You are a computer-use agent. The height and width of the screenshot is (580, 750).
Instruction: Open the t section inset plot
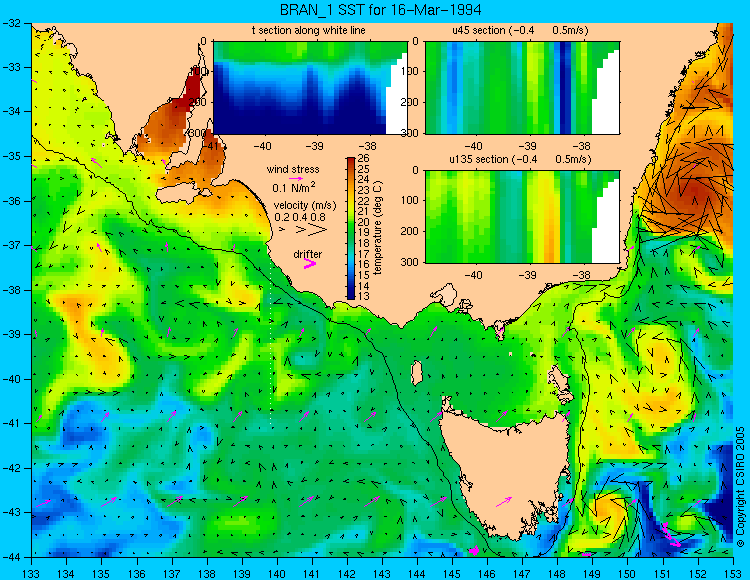click(310, 88)
